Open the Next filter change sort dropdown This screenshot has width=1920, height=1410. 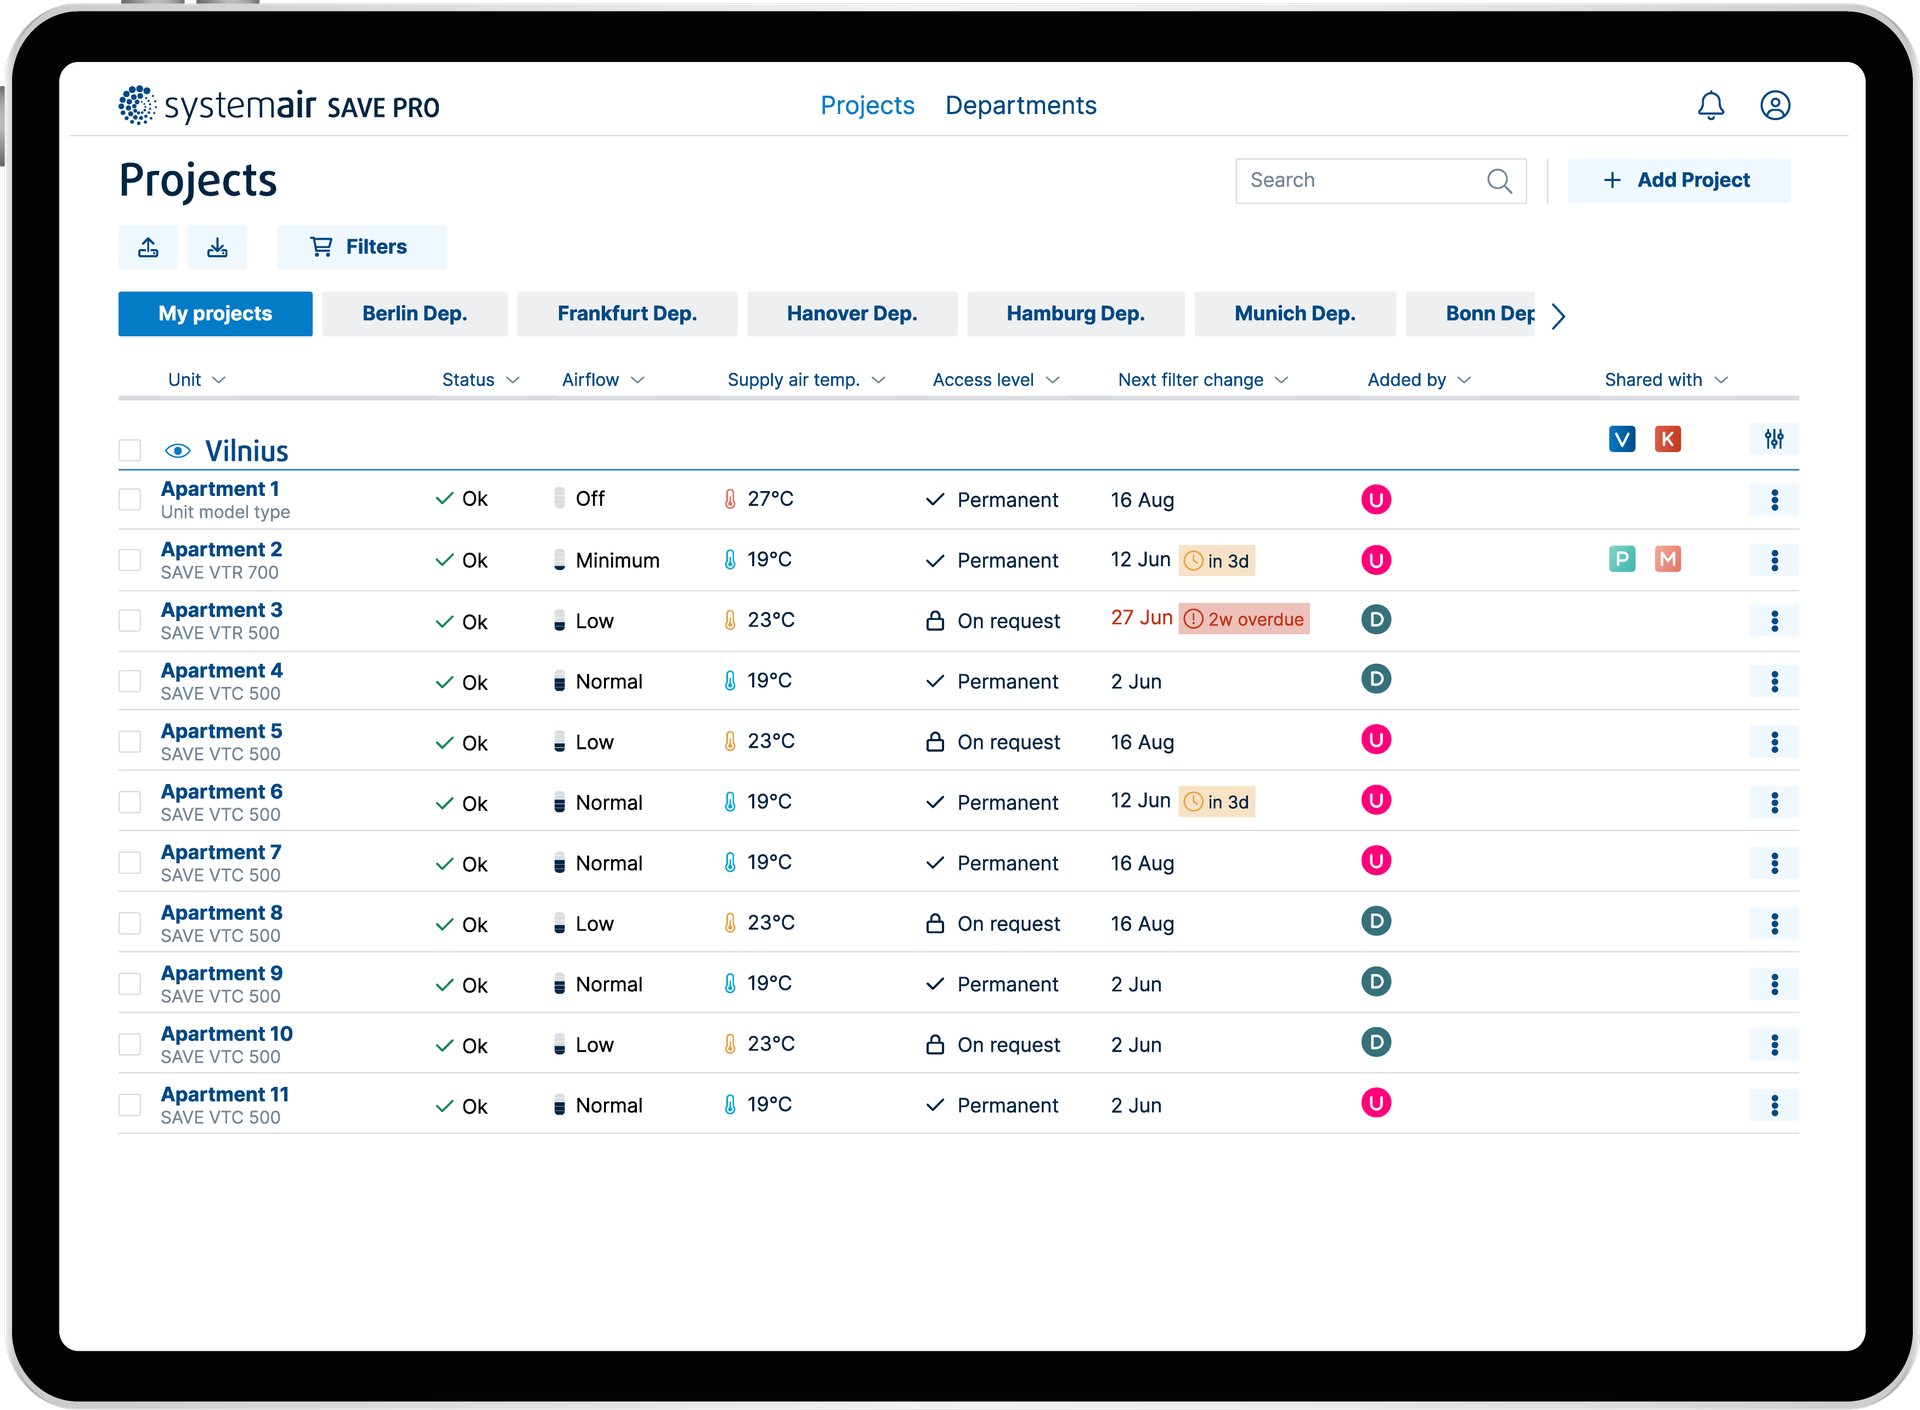(x=1203, y=380)
